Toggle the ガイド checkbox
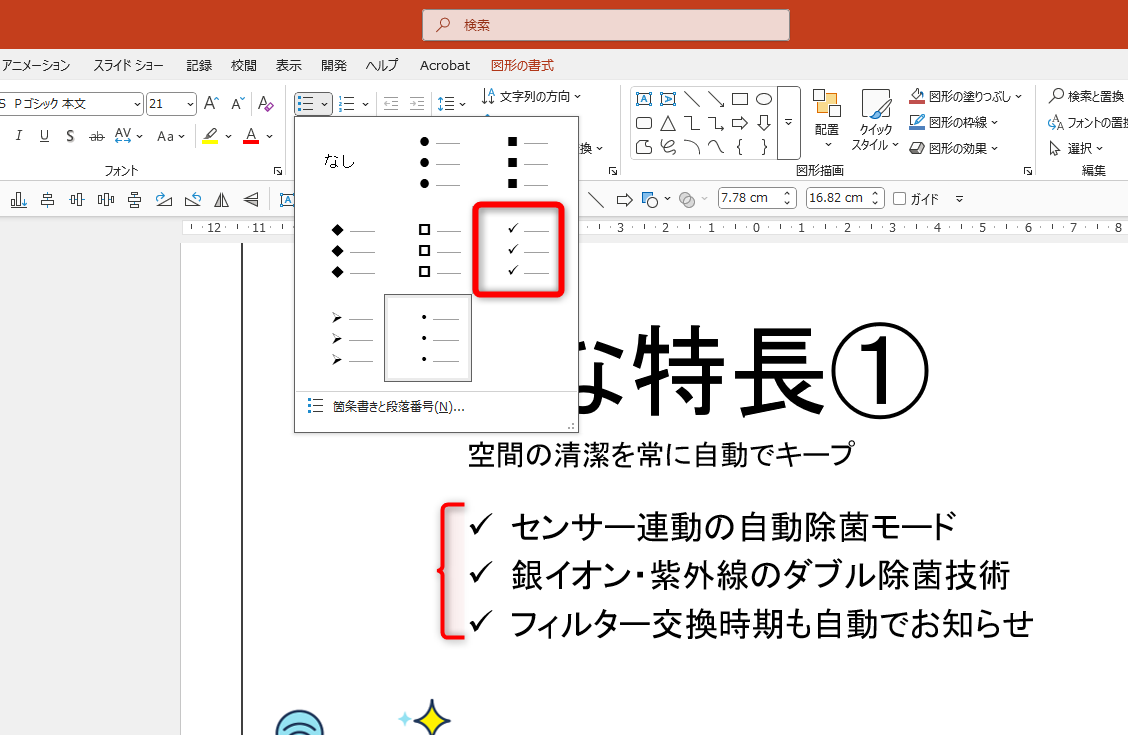The image size is (1128, 735). [901, 198]
